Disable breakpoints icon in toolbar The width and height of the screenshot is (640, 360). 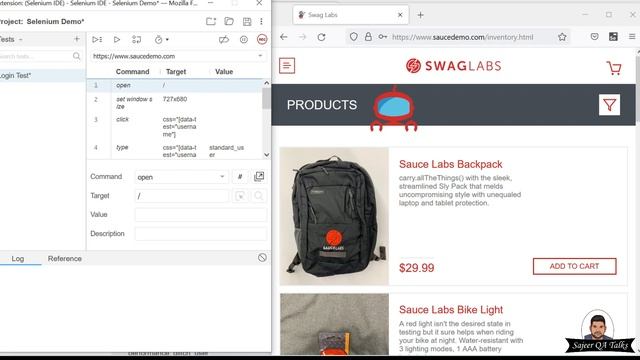(224, 40)
